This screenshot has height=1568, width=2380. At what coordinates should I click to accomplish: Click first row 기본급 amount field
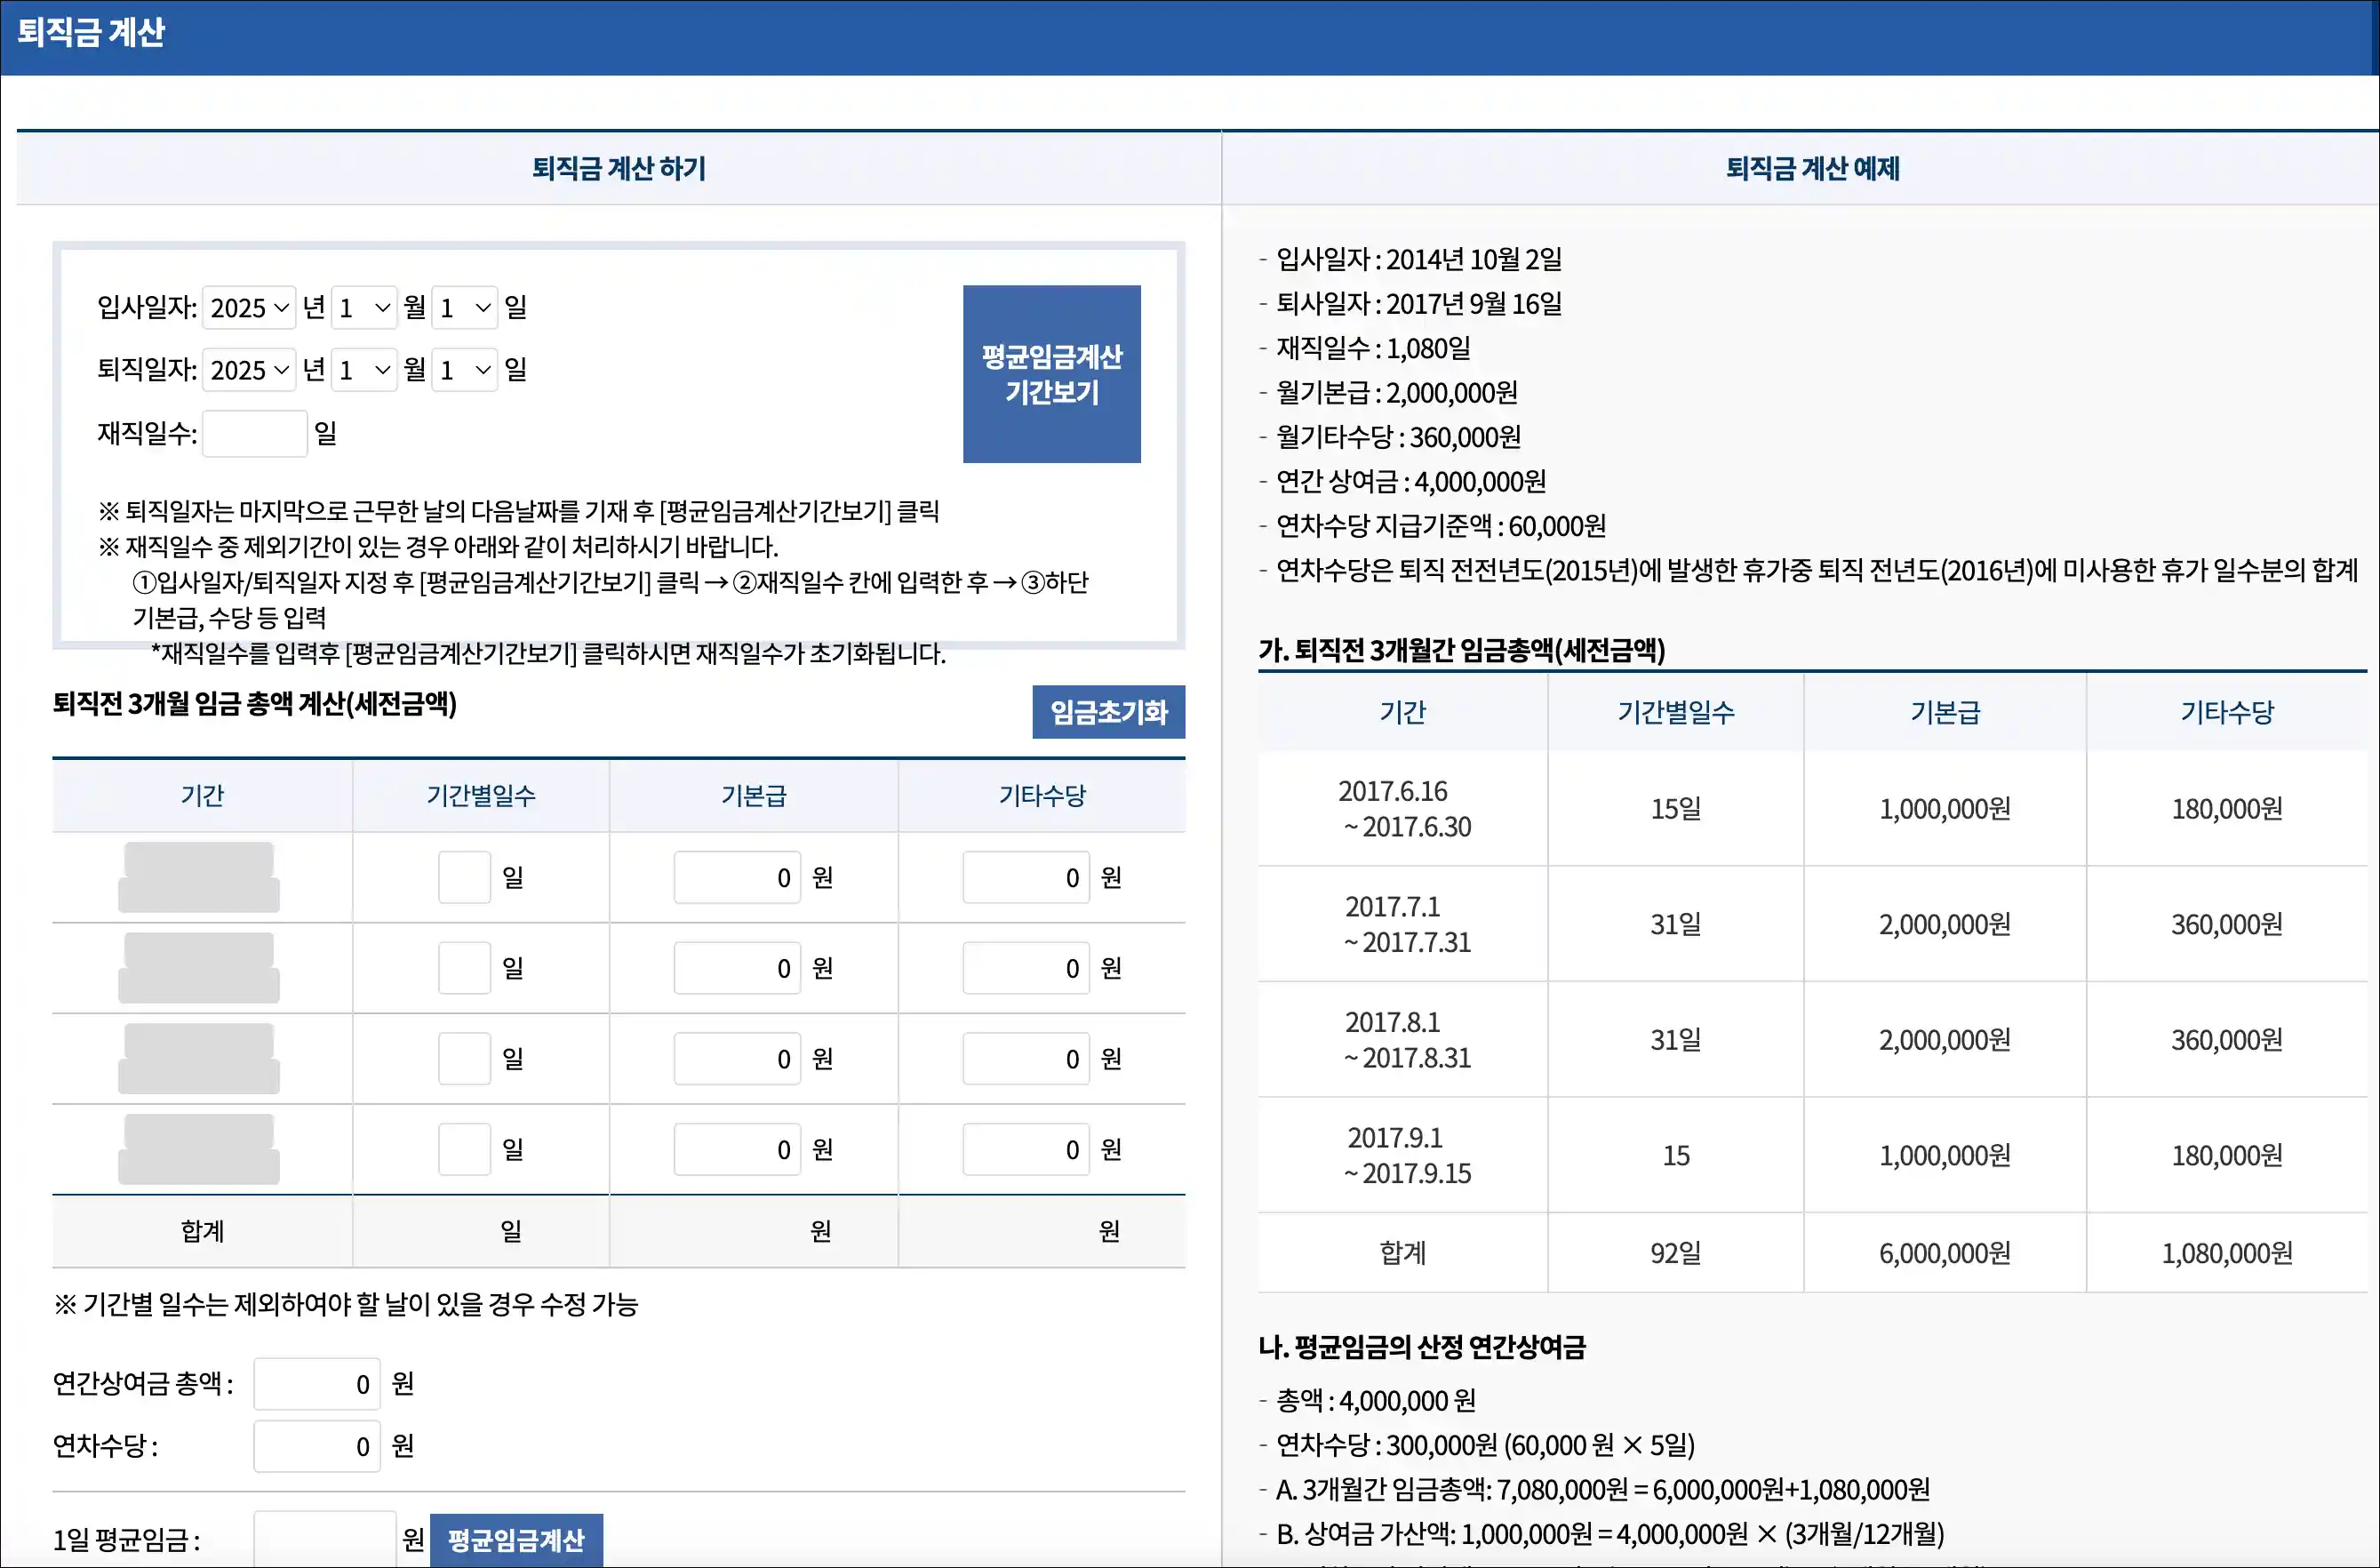[x=737, y=877]
